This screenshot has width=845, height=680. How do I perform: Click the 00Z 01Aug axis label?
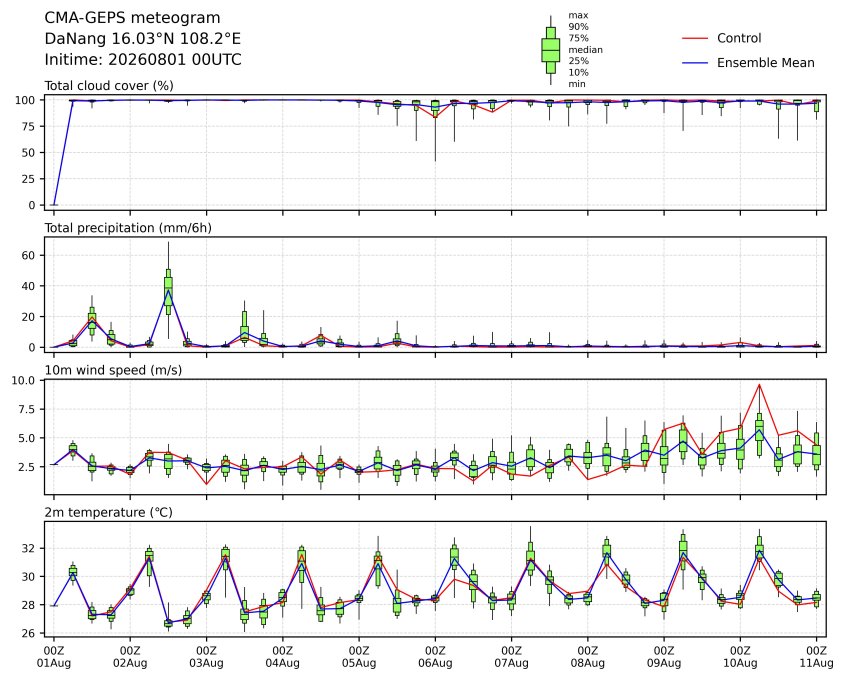pyautogui.click(x=53, y=657)
